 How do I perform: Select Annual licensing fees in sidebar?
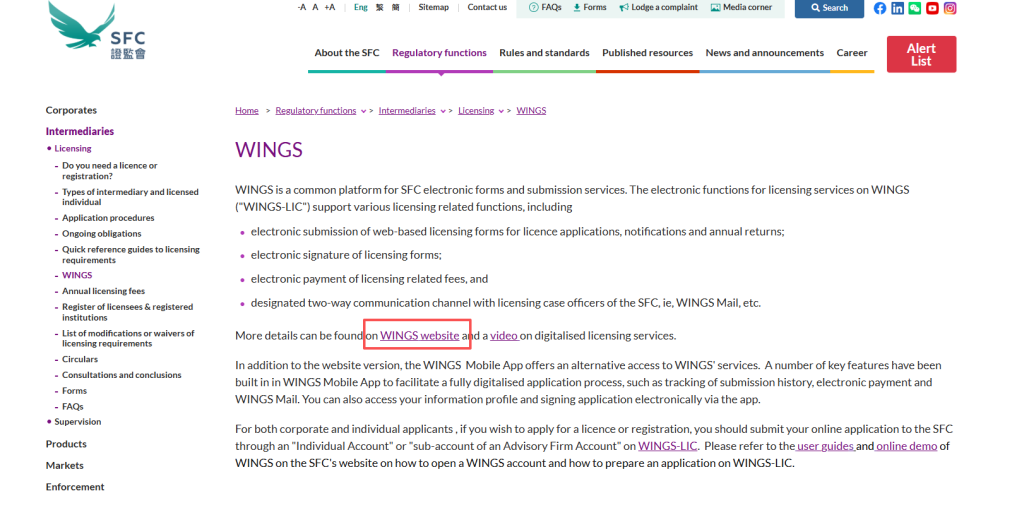click(103, 291)
